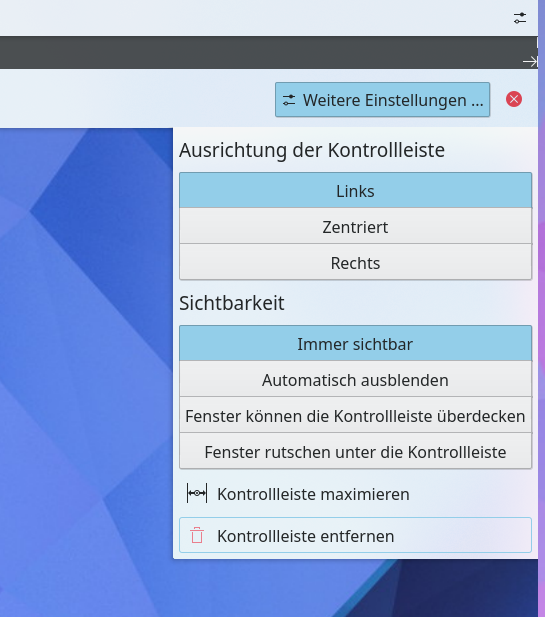Viewport: 545px width, 617px height.
Task: Enable Automatisch ausblenden for the panel
Action: (x=355, y=379)
